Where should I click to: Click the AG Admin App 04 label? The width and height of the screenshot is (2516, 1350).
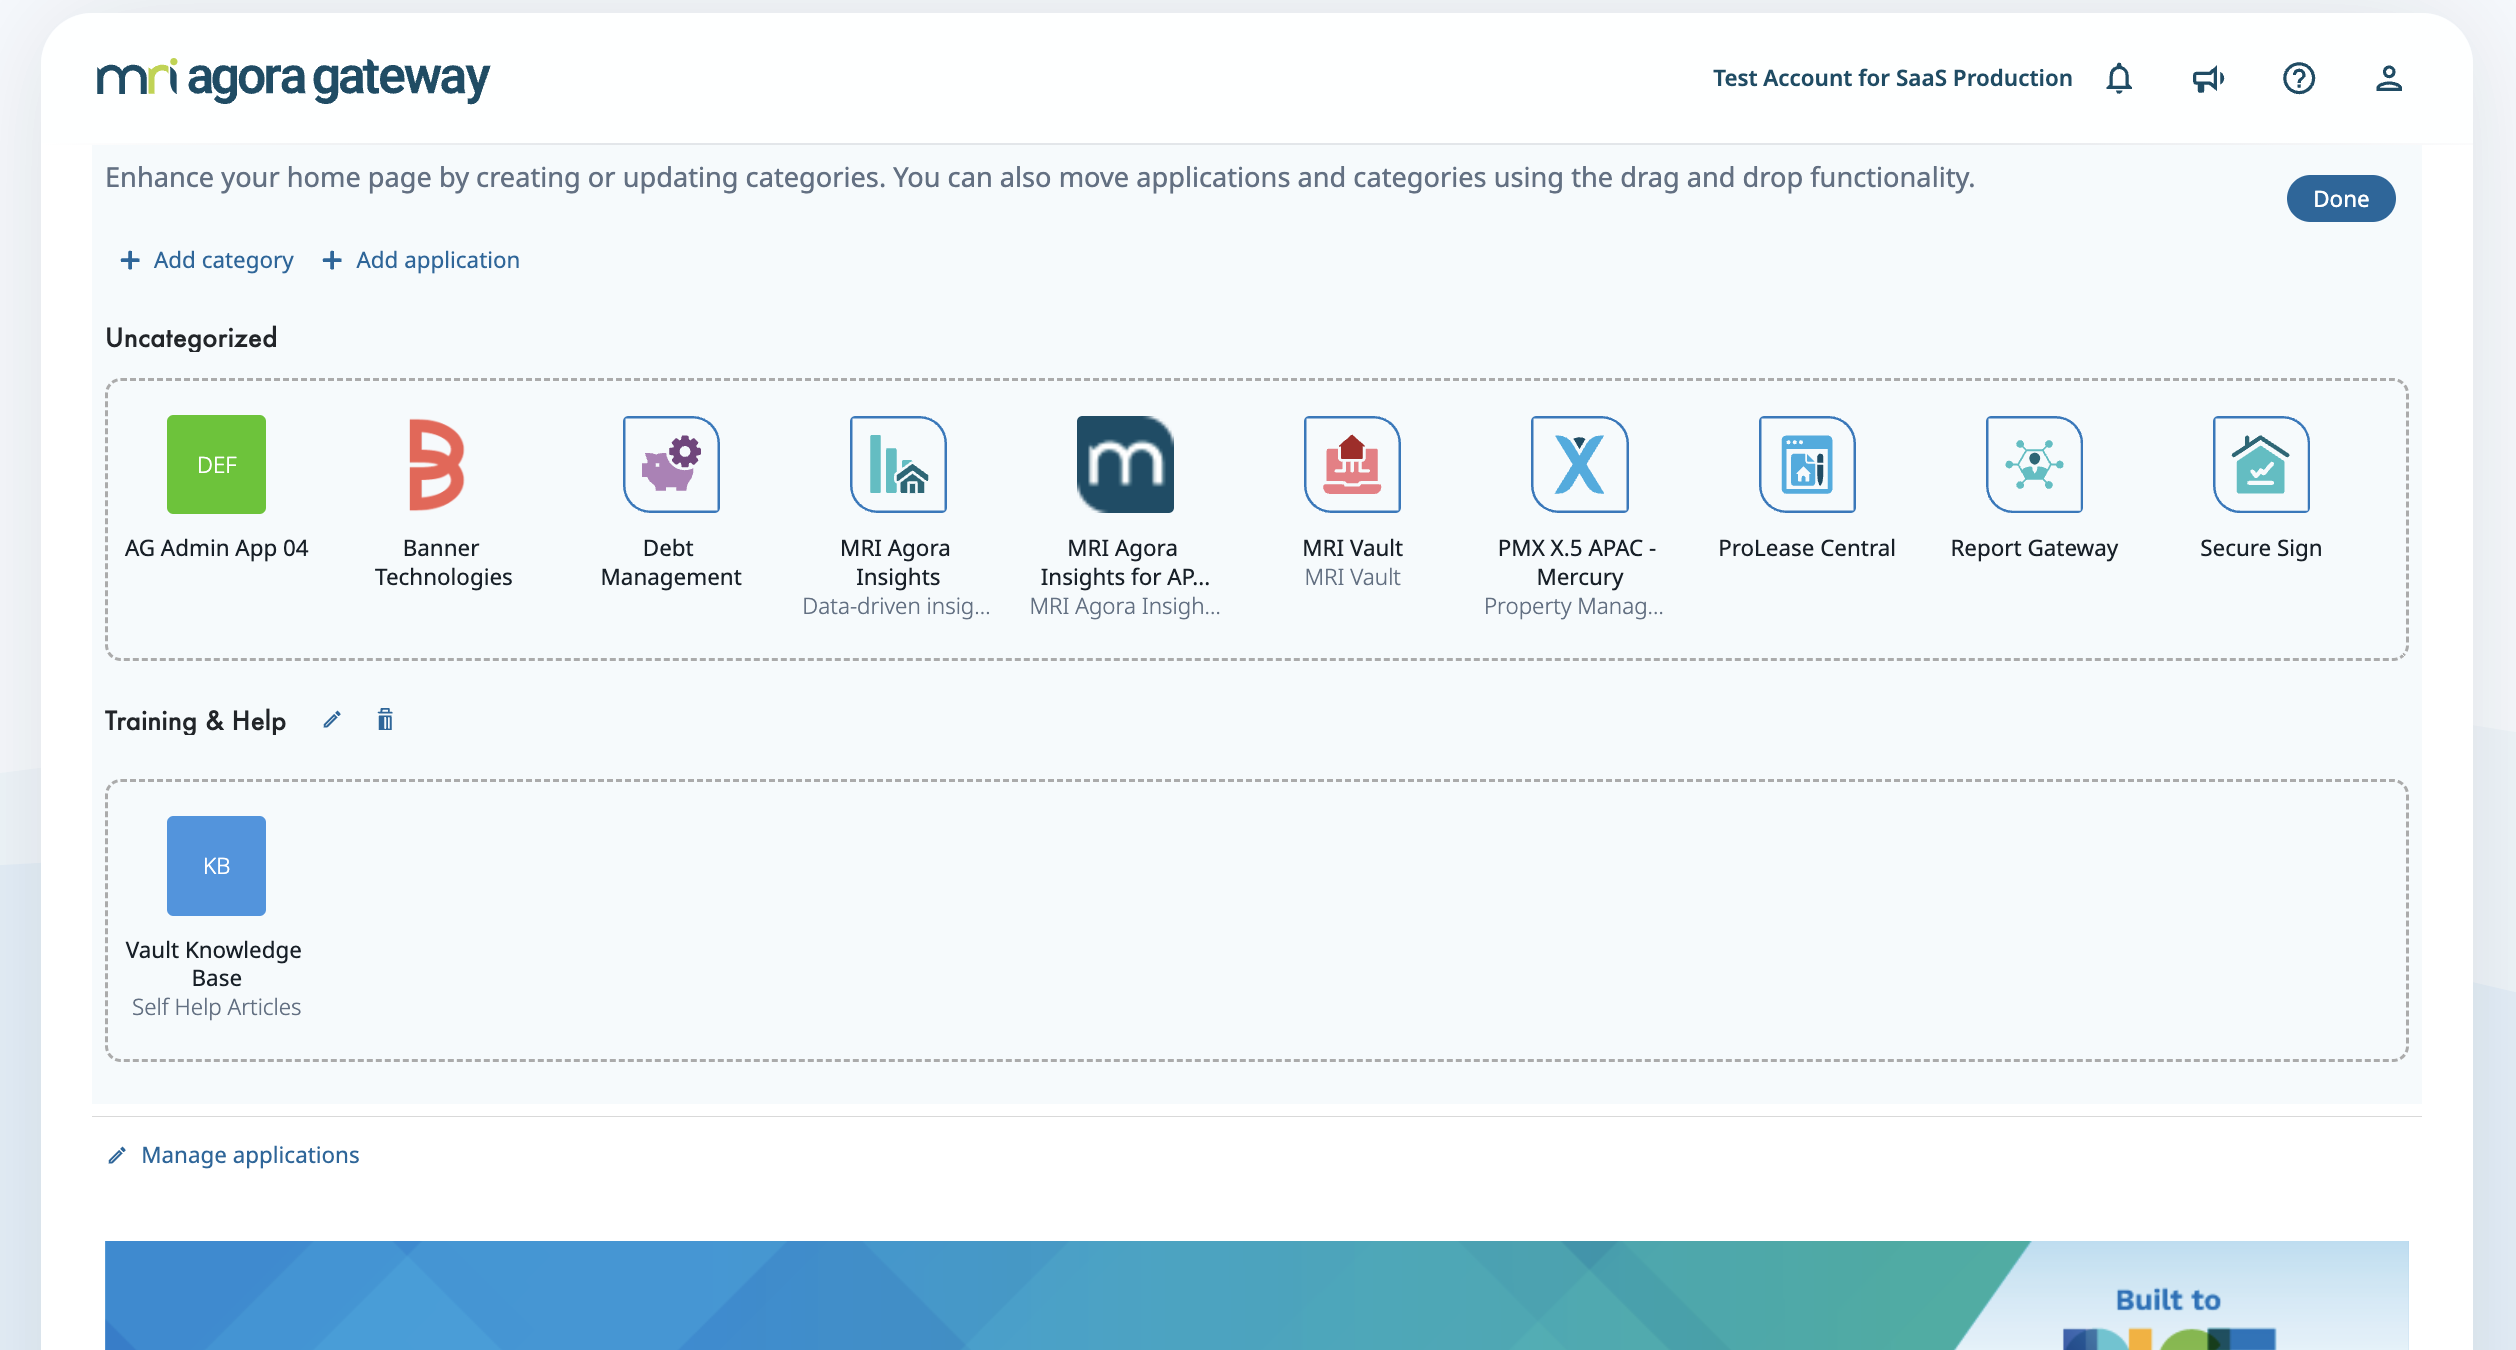[216, 548]
